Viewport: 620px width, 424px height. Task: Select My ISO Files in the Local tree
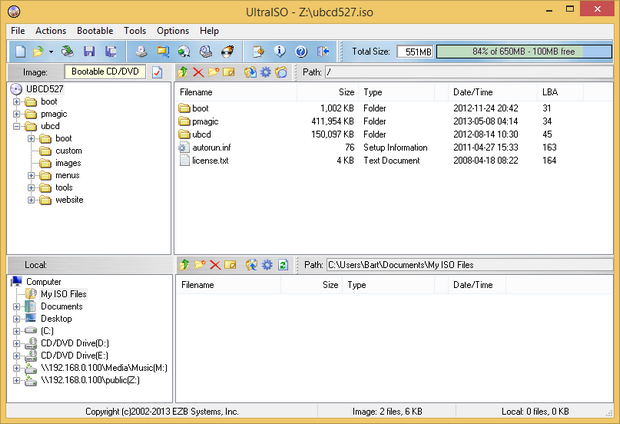tap(63, 294)
